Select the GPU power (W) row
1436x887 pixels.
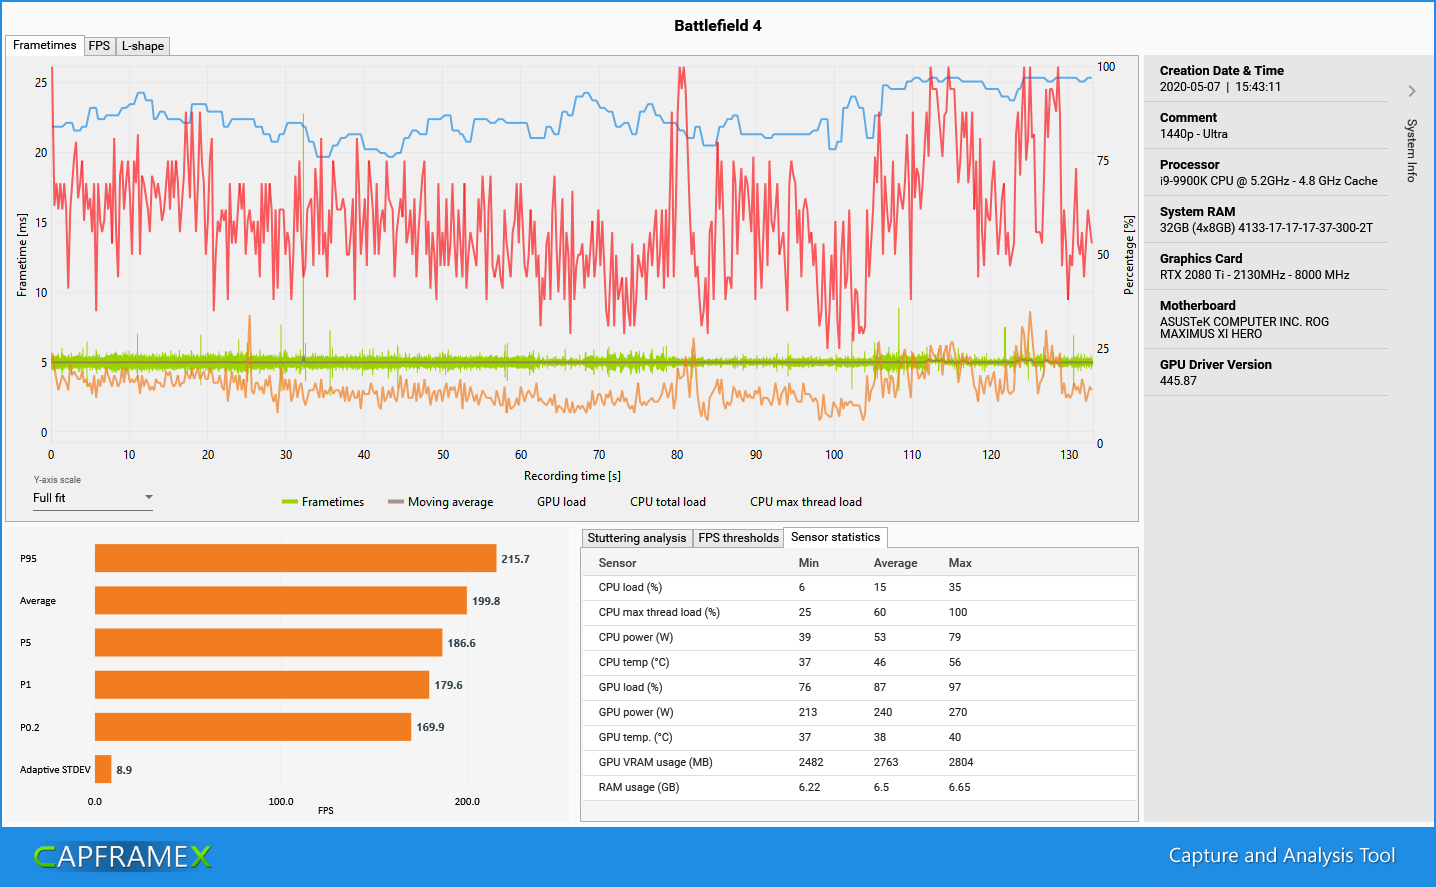(x=859, y=712)
